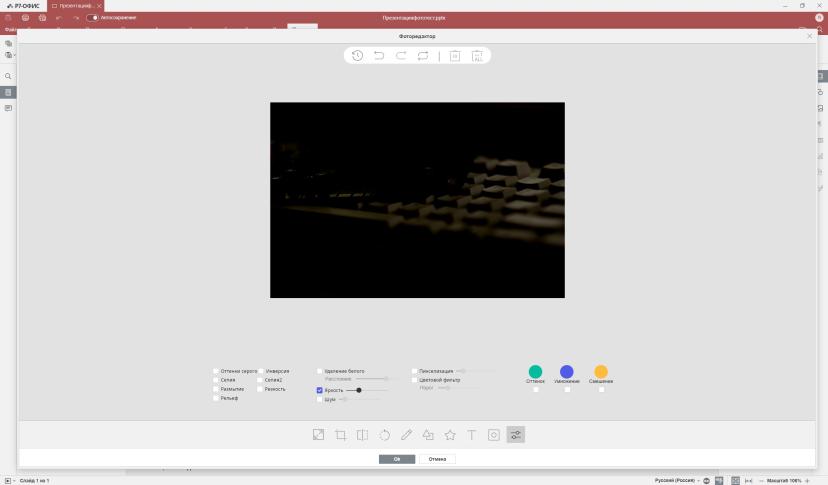The width and height of the screenshot is (828, 485).
Task: Select the star Icon tool
Action: 450,435
